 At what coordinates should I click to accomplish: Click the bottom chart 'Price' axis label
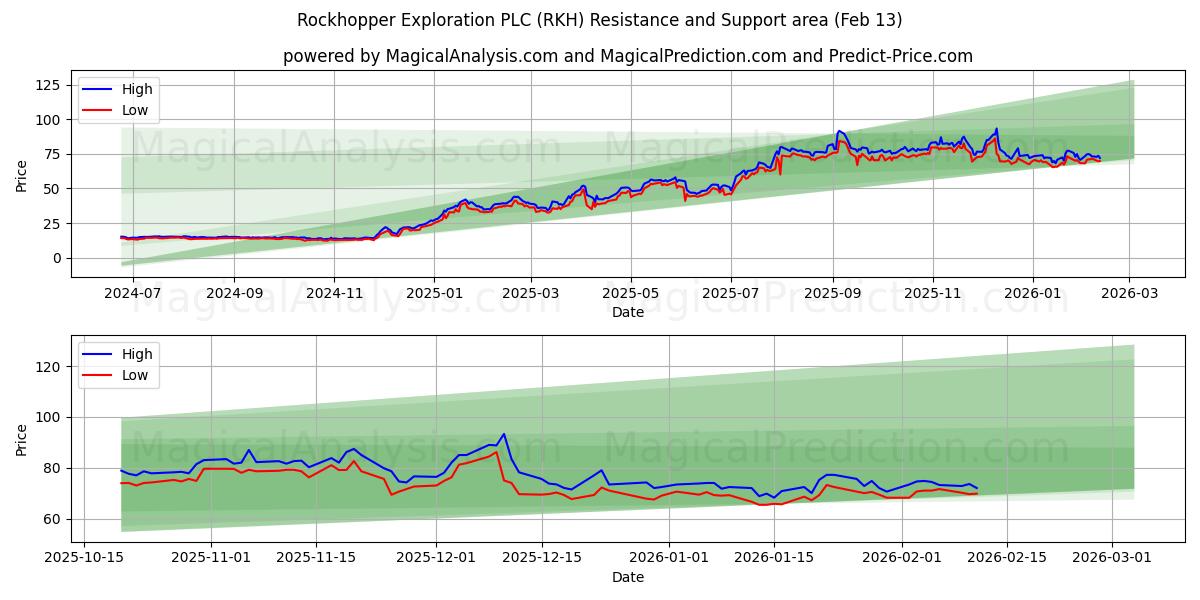coord(22,439)
